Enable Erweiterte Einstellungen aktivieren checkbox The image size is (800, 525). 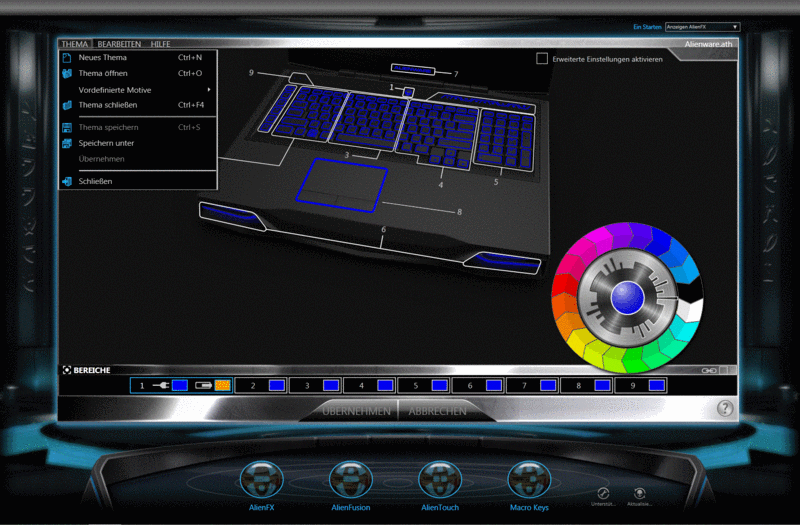point(542,59)
